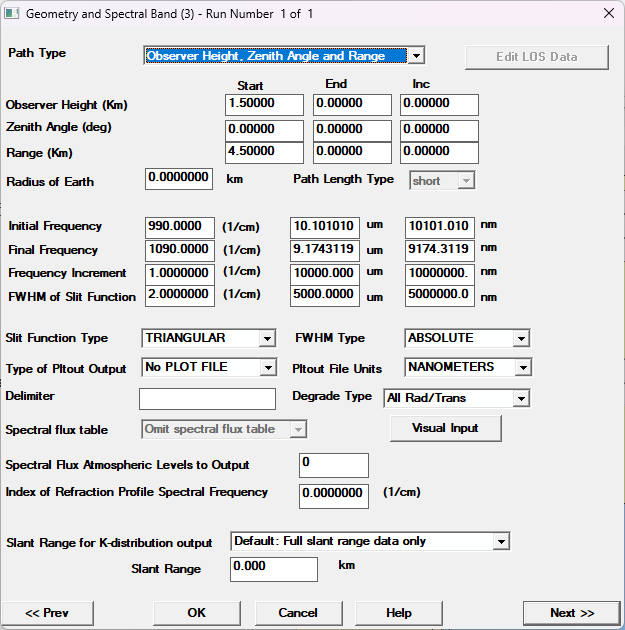The height and width of the screenshot is (630, 625).
Task: Click the Slant Range km field
Action: tap(274, 569)
